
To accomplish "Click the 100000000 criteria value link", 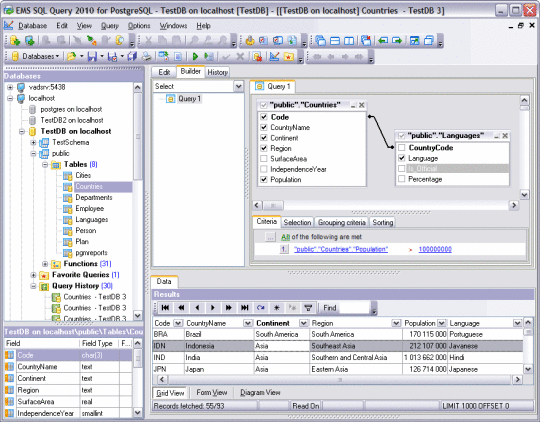I will (435, 249).
